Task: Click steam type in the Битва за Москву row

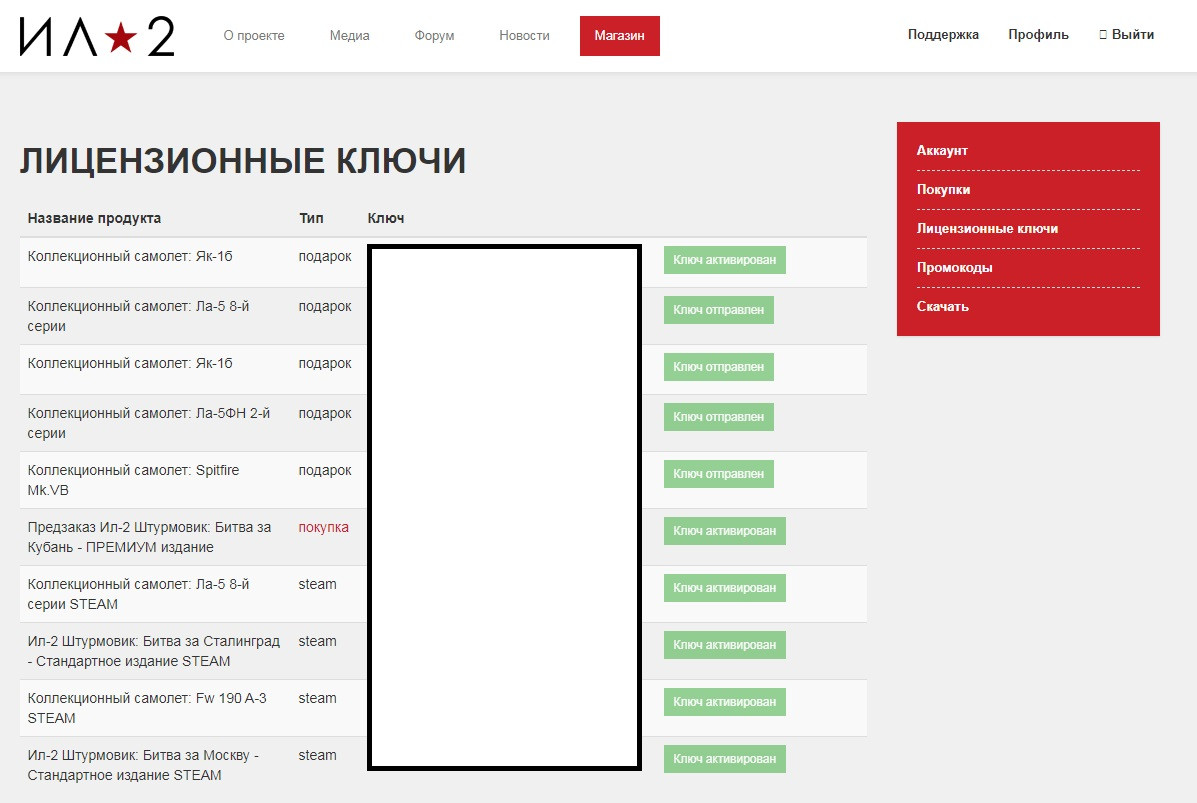Action: 318,755
